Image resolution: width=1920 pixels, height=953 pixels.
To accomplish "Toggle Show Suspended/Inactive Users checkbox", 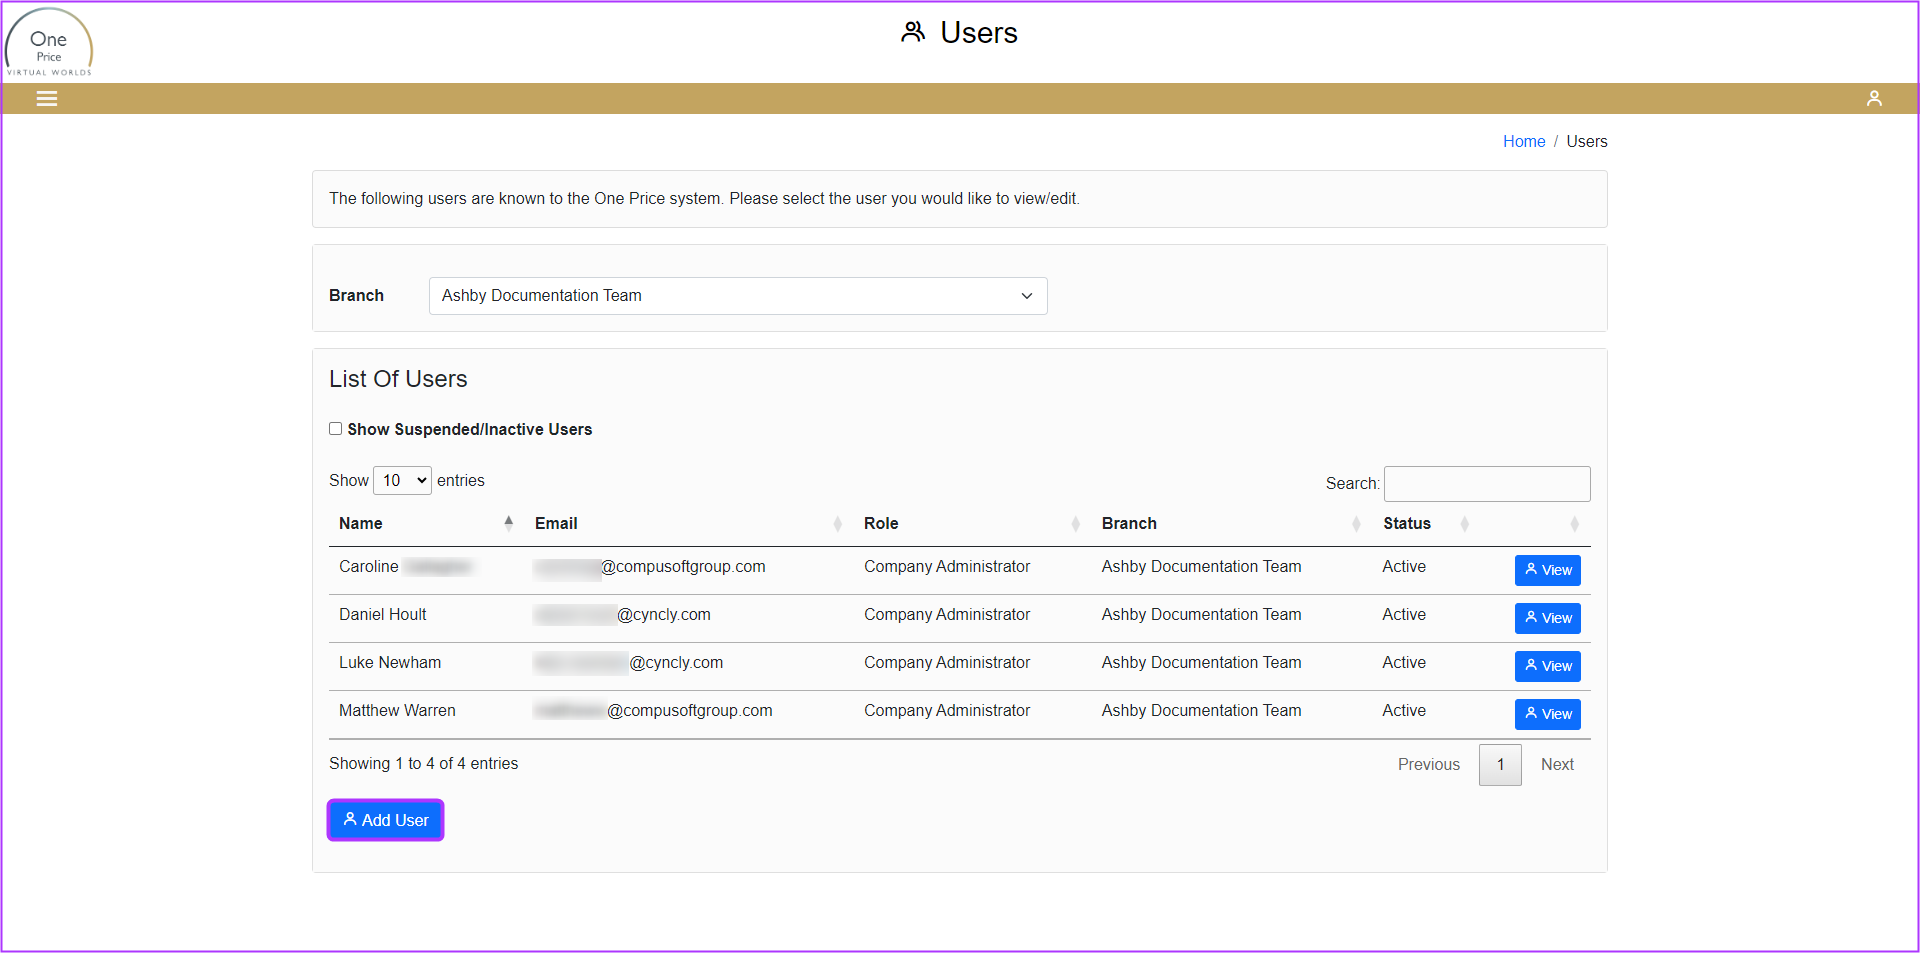I will click(x=336, y=428).
